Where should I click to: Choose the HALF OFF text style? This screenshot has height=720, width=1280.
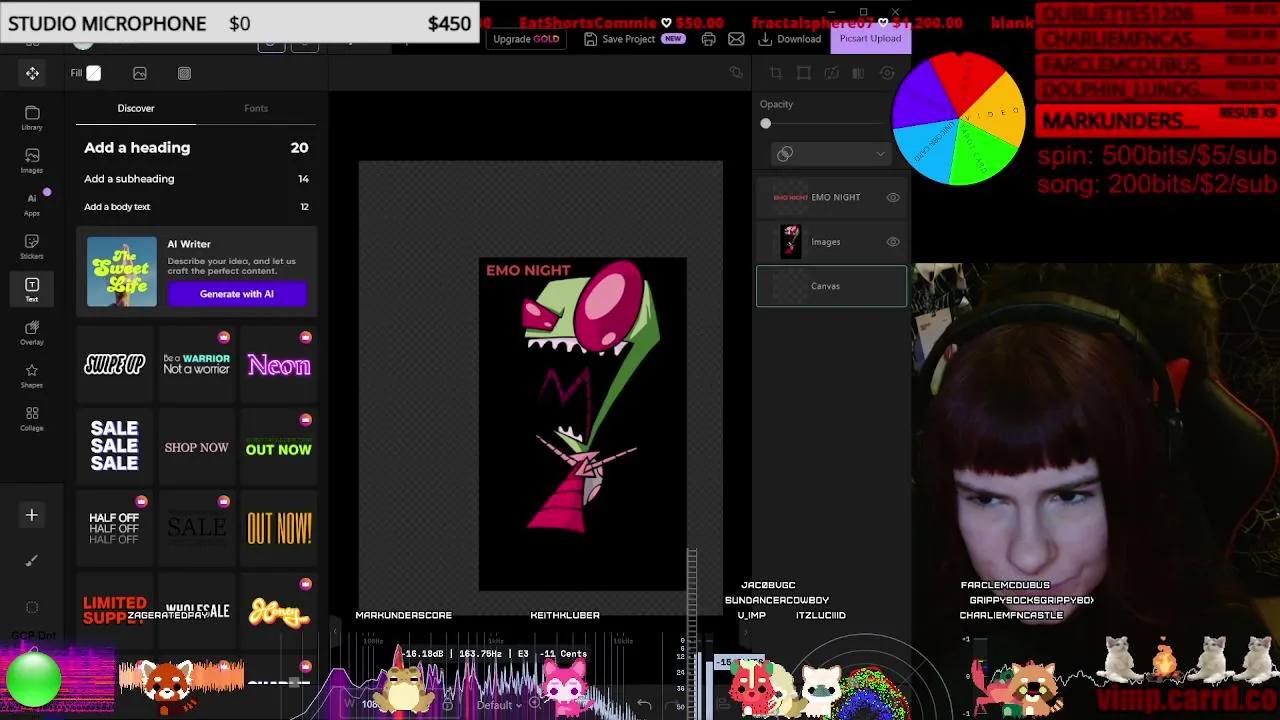point(115,529)
